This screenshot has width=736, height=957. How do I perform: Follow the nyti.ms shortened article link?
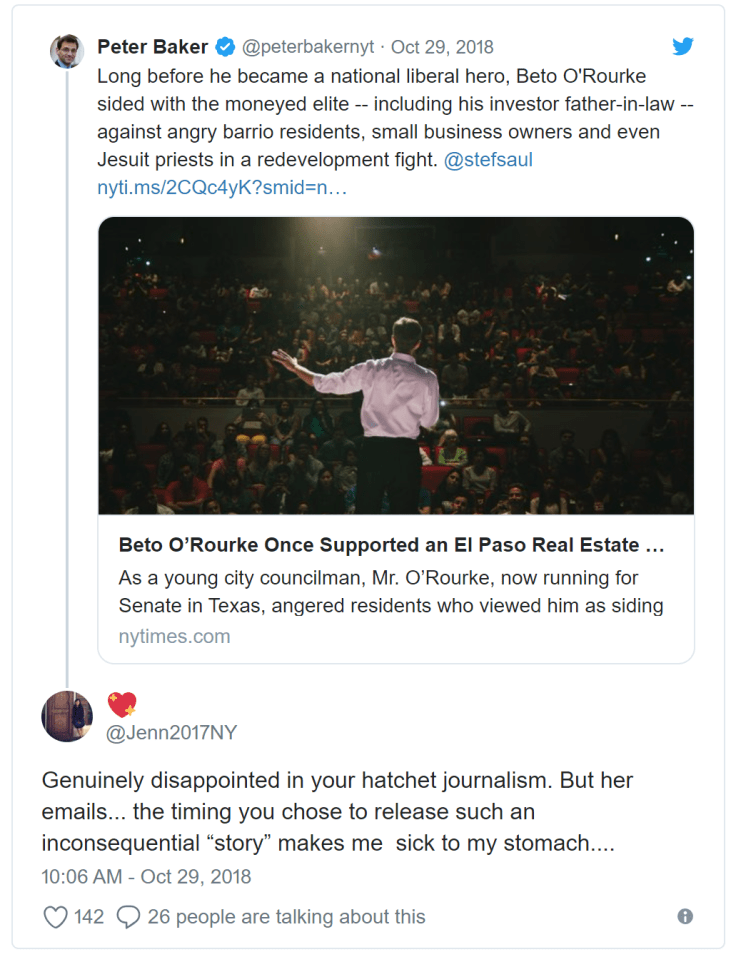click(x=222, y=187)
